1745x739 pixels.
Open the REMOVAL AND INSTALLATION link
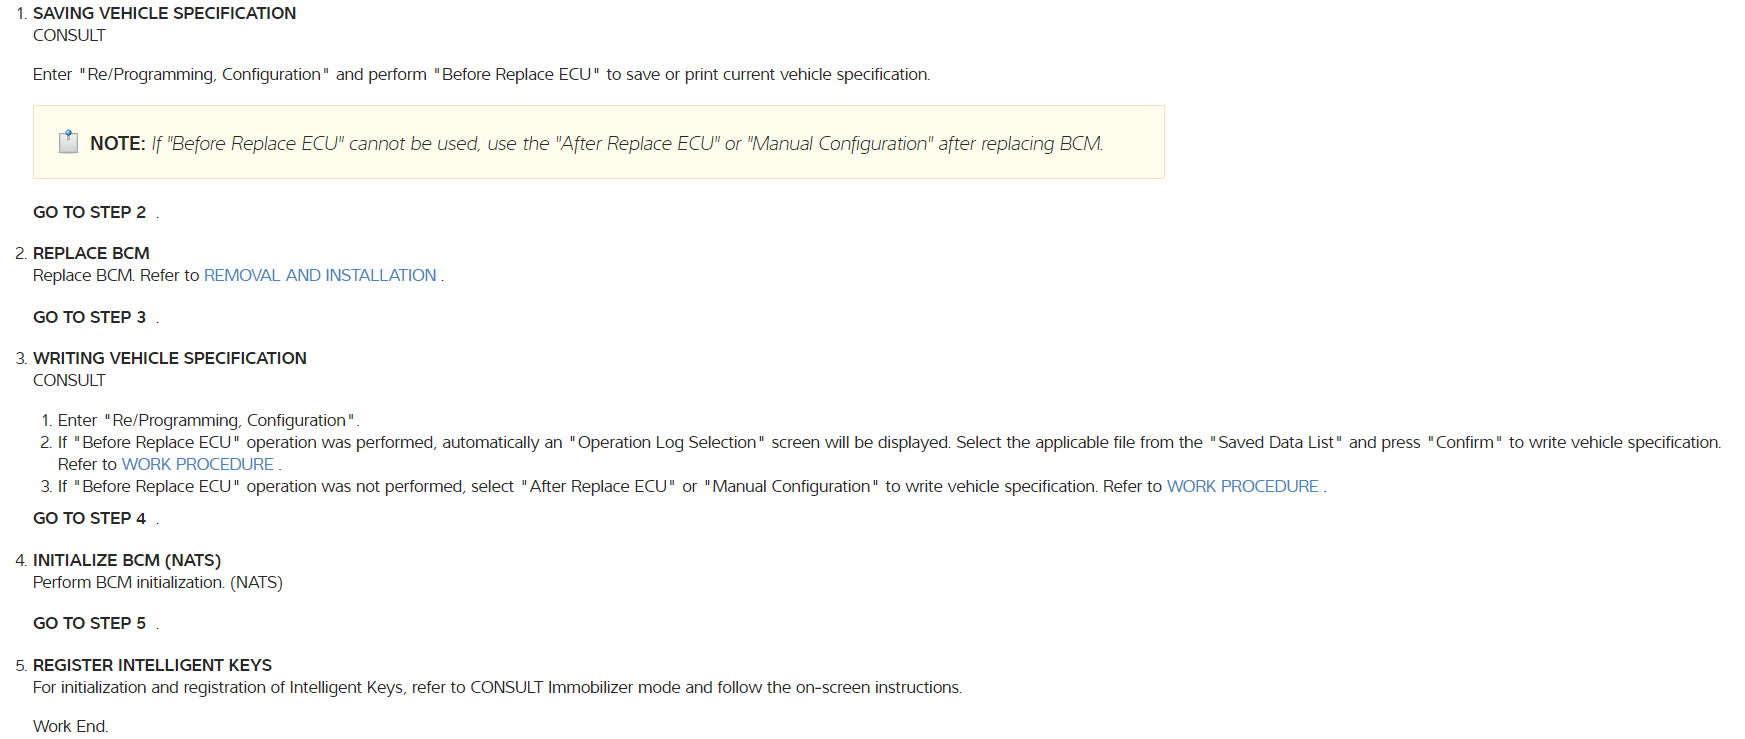[320, 275]
